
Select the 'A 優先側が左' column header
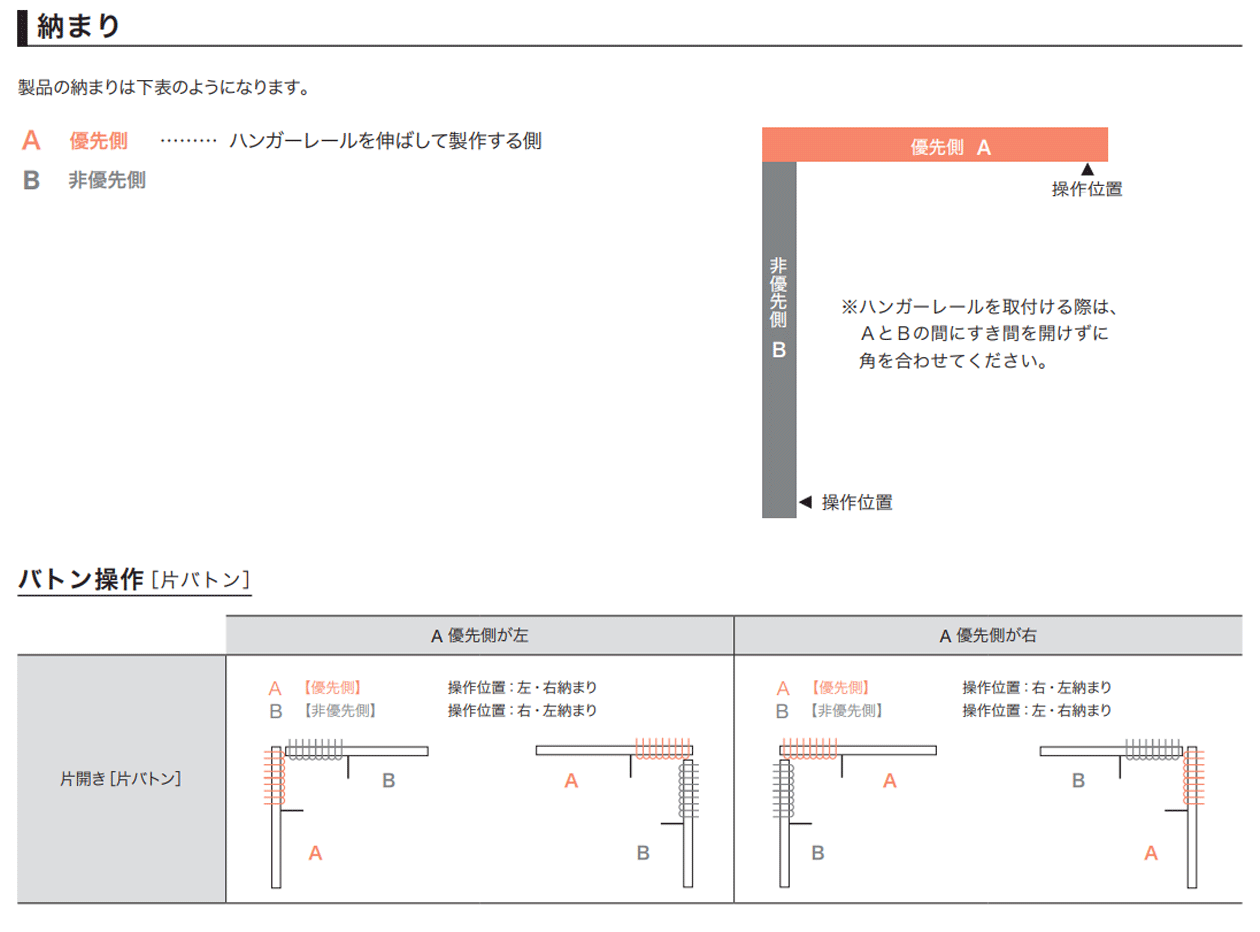click(480, 635)
